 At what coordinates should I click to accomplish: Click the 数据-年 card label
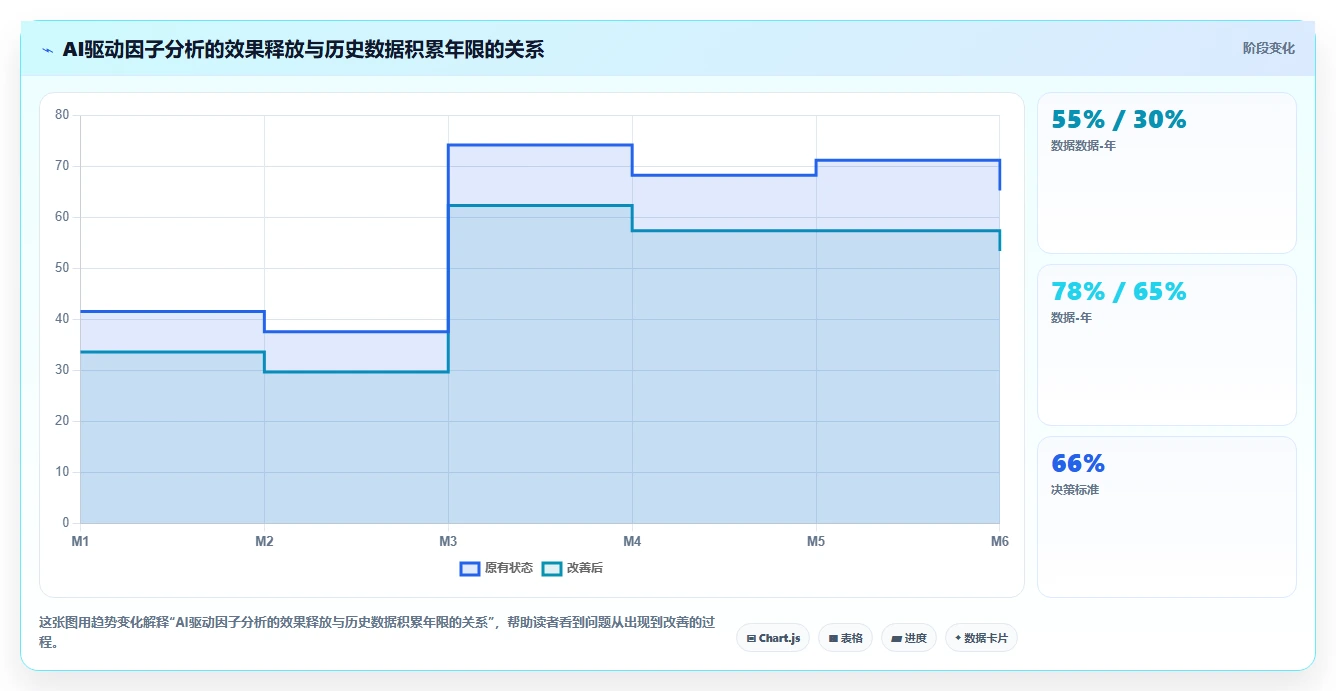coord(1071,318)
